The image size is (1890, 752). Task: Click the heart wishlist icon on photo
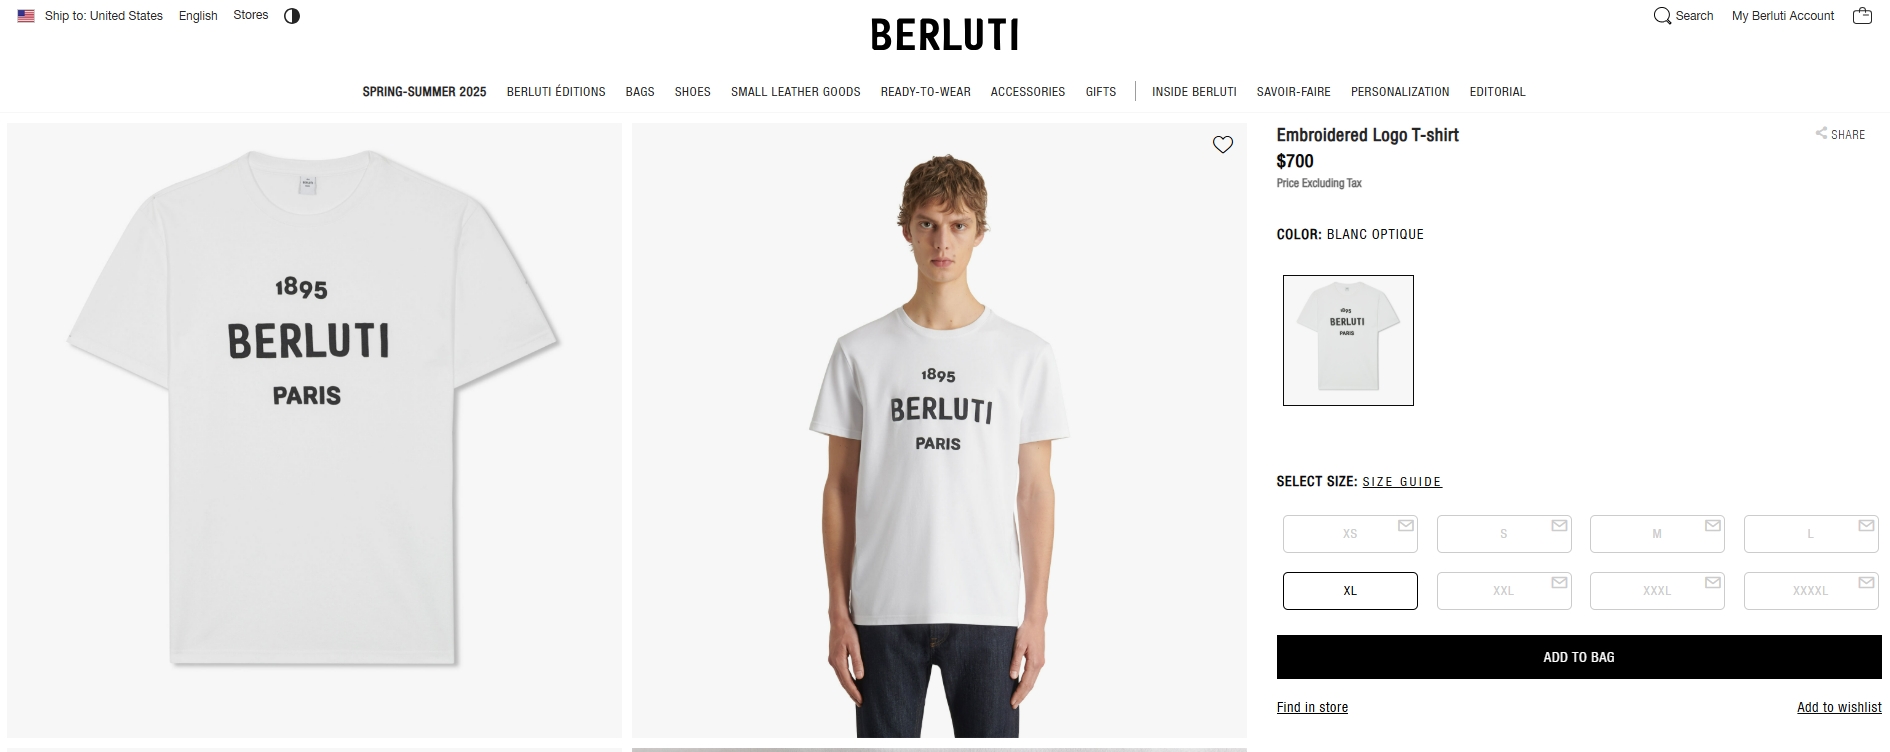[x=1222, y=145]
